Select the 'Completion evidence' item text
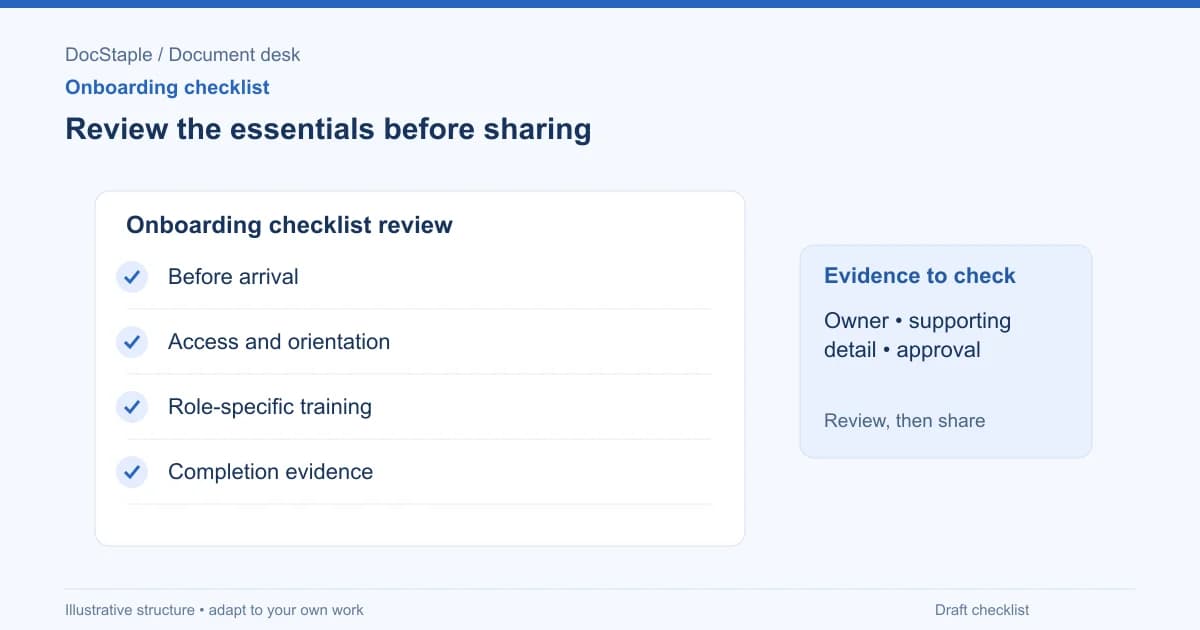This screenshot has height=630, width=1200. pyautogui.click(x=270, y=472)
